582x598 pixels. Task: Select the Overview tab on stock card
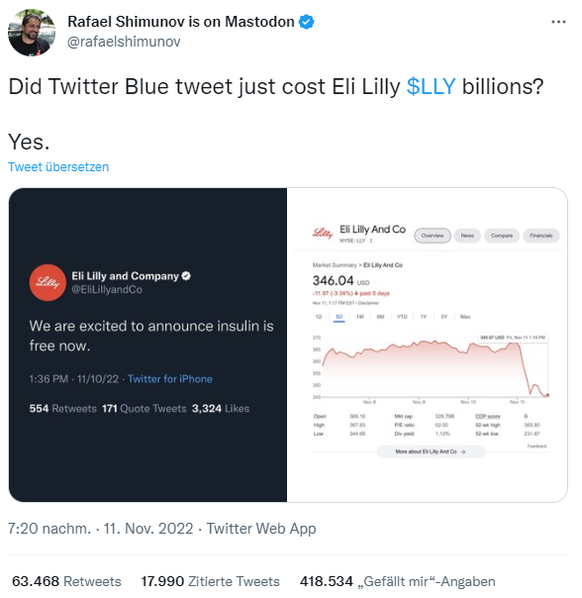tap(432, 235)
